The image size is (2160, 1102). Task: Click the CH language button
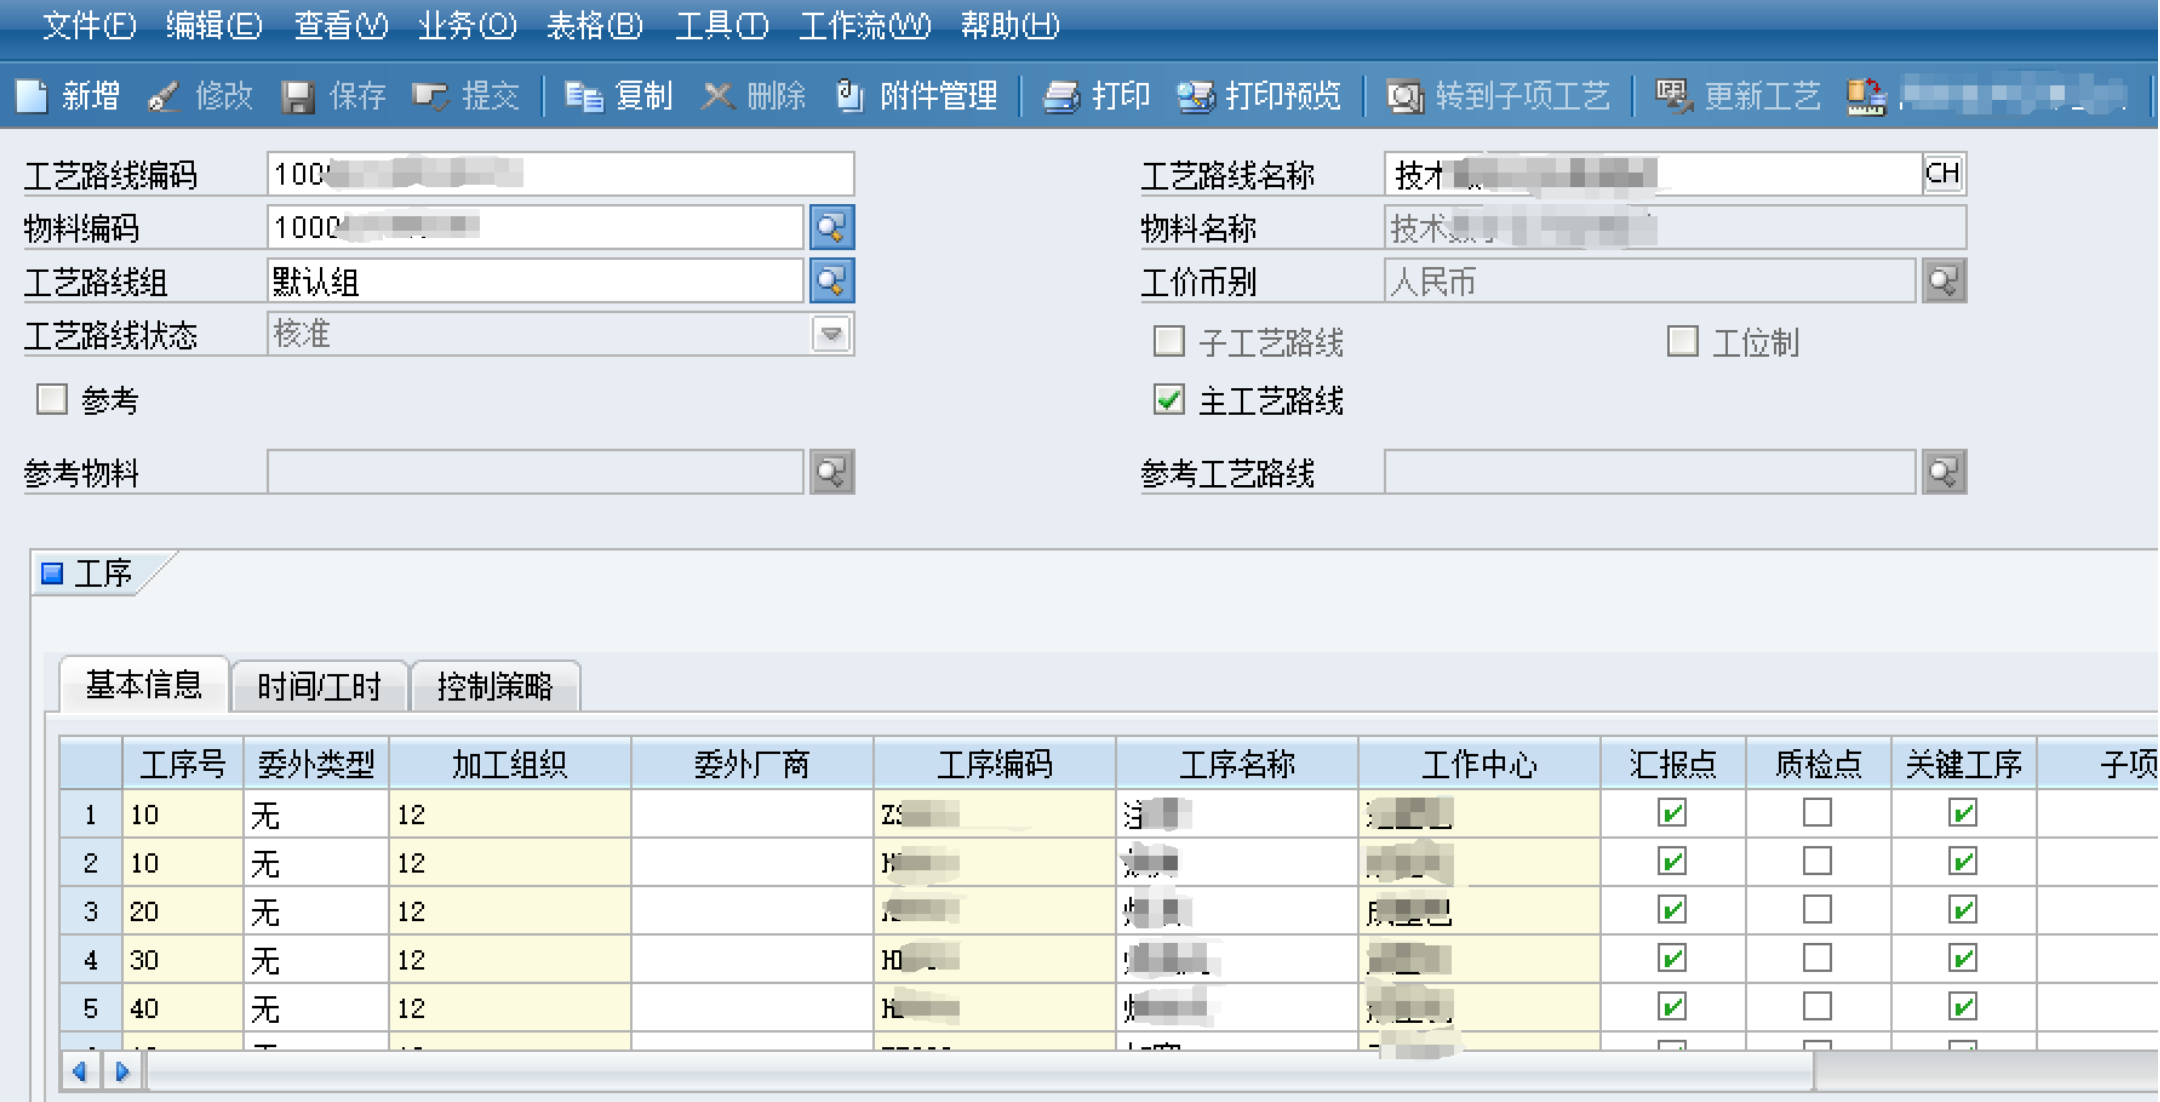coord(1943,174)
